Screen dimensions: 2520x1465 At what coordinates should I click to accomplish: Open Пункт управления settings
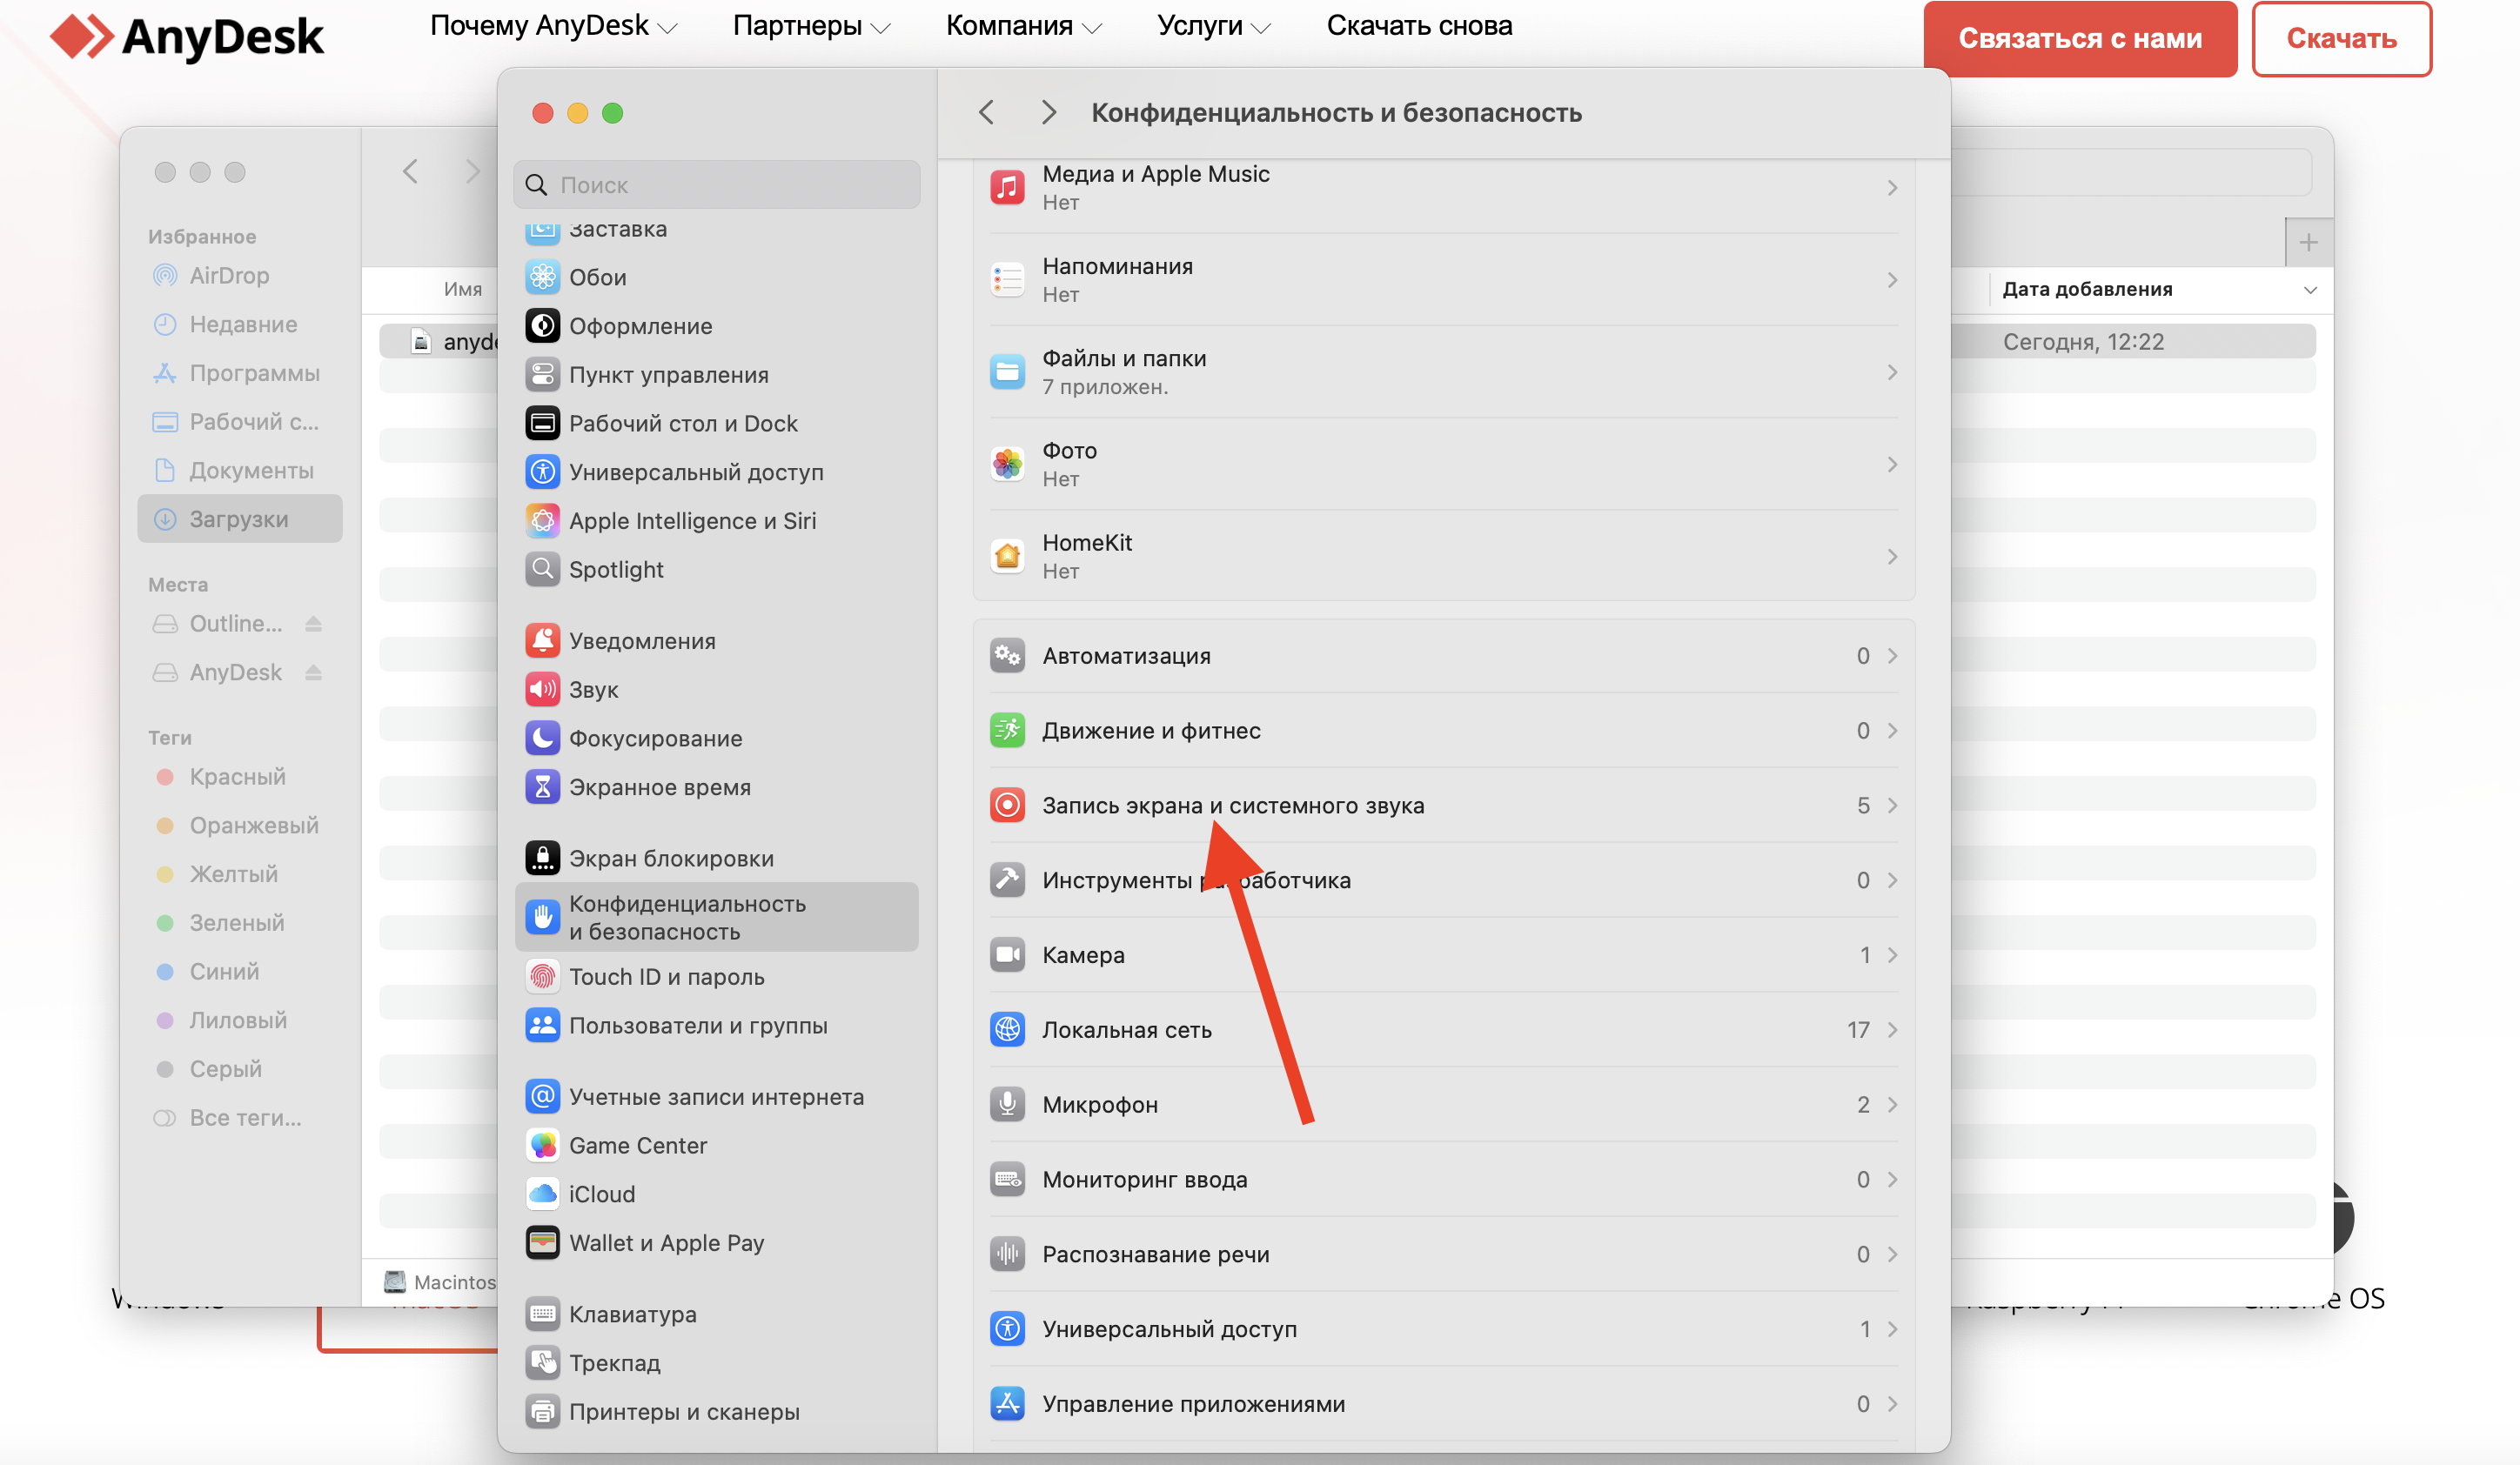(716, 375)
